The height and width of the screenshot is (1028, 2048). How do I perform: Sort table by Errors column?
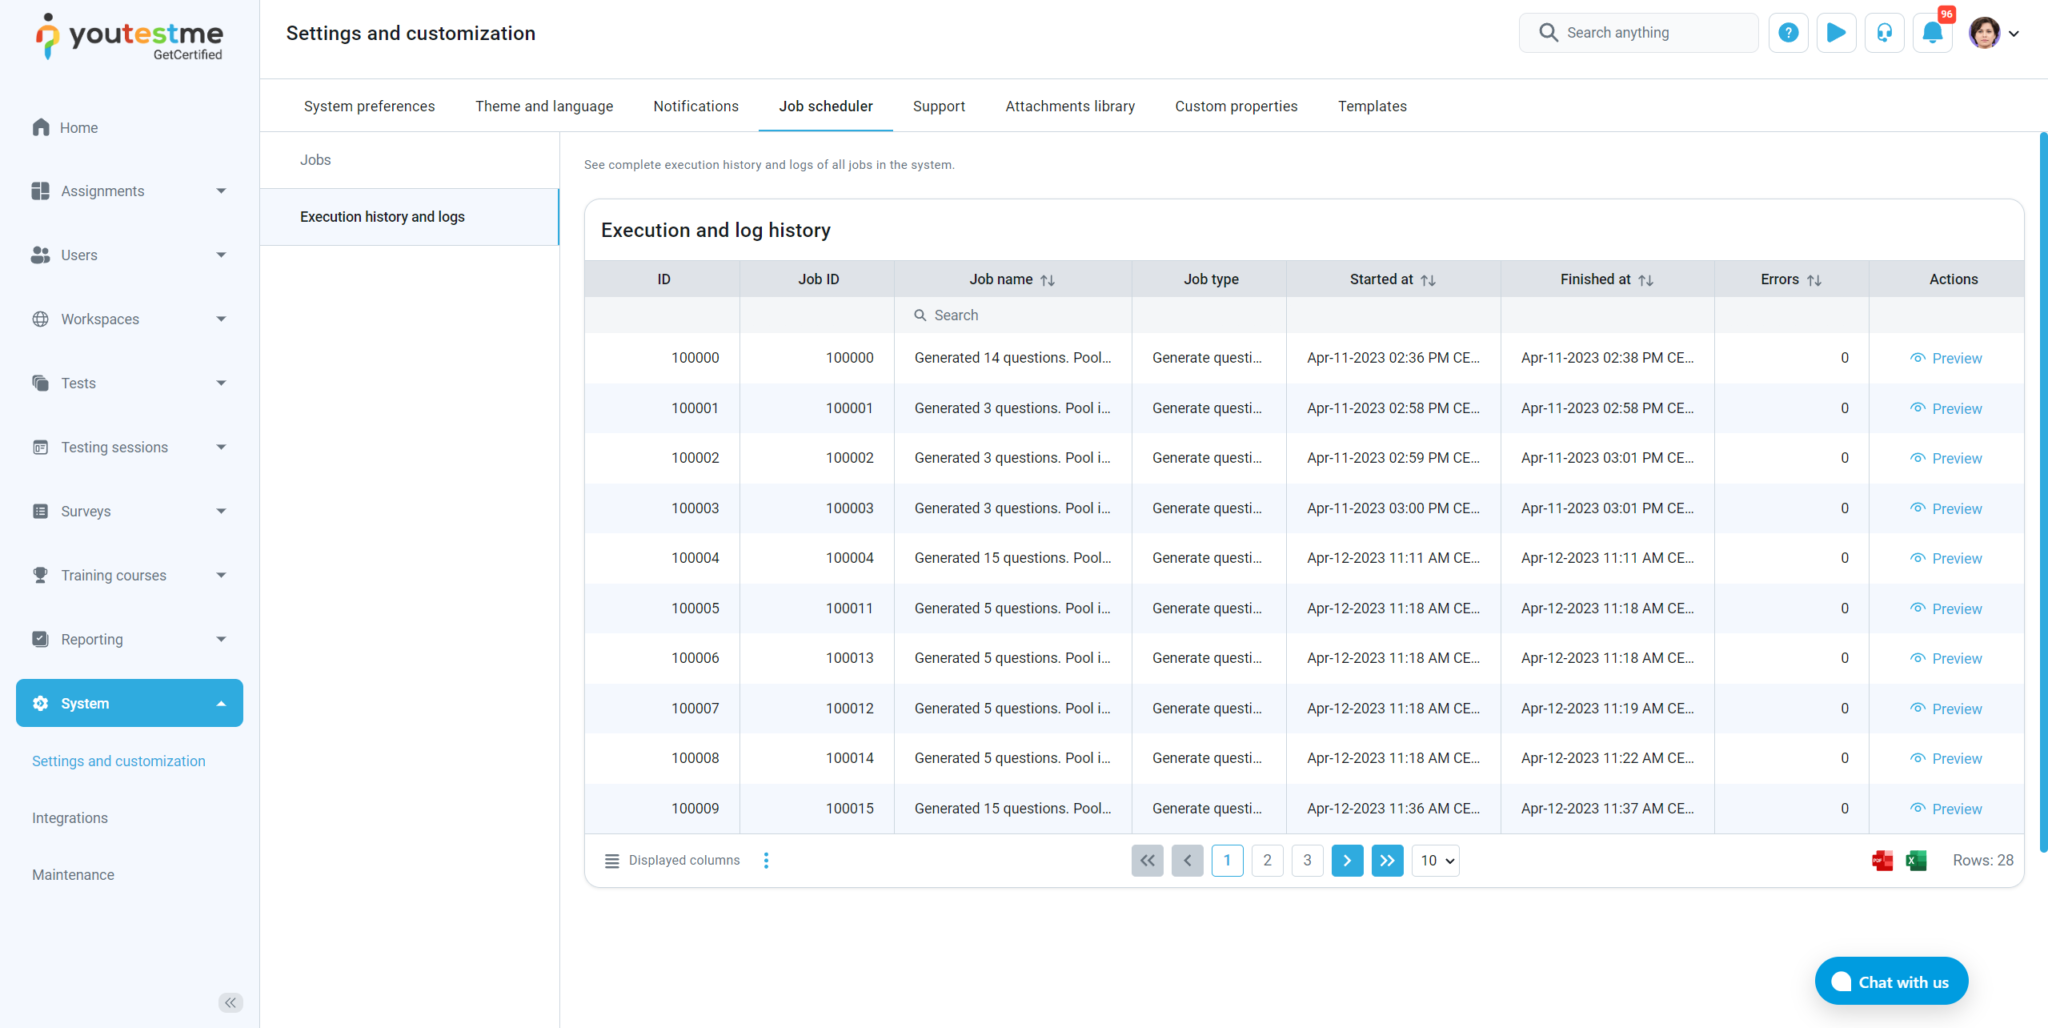click(1814, 280)
